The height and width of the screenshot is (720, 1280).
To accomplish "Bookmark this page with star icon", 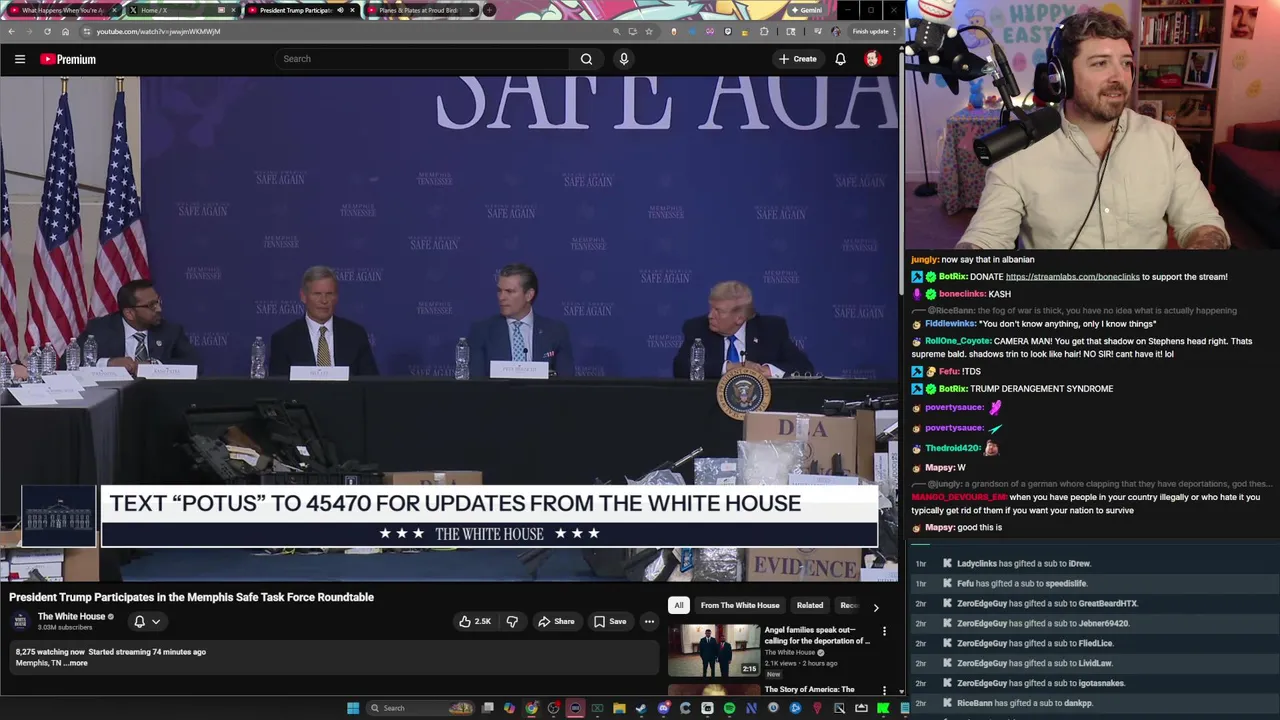I will pos(649,31).
